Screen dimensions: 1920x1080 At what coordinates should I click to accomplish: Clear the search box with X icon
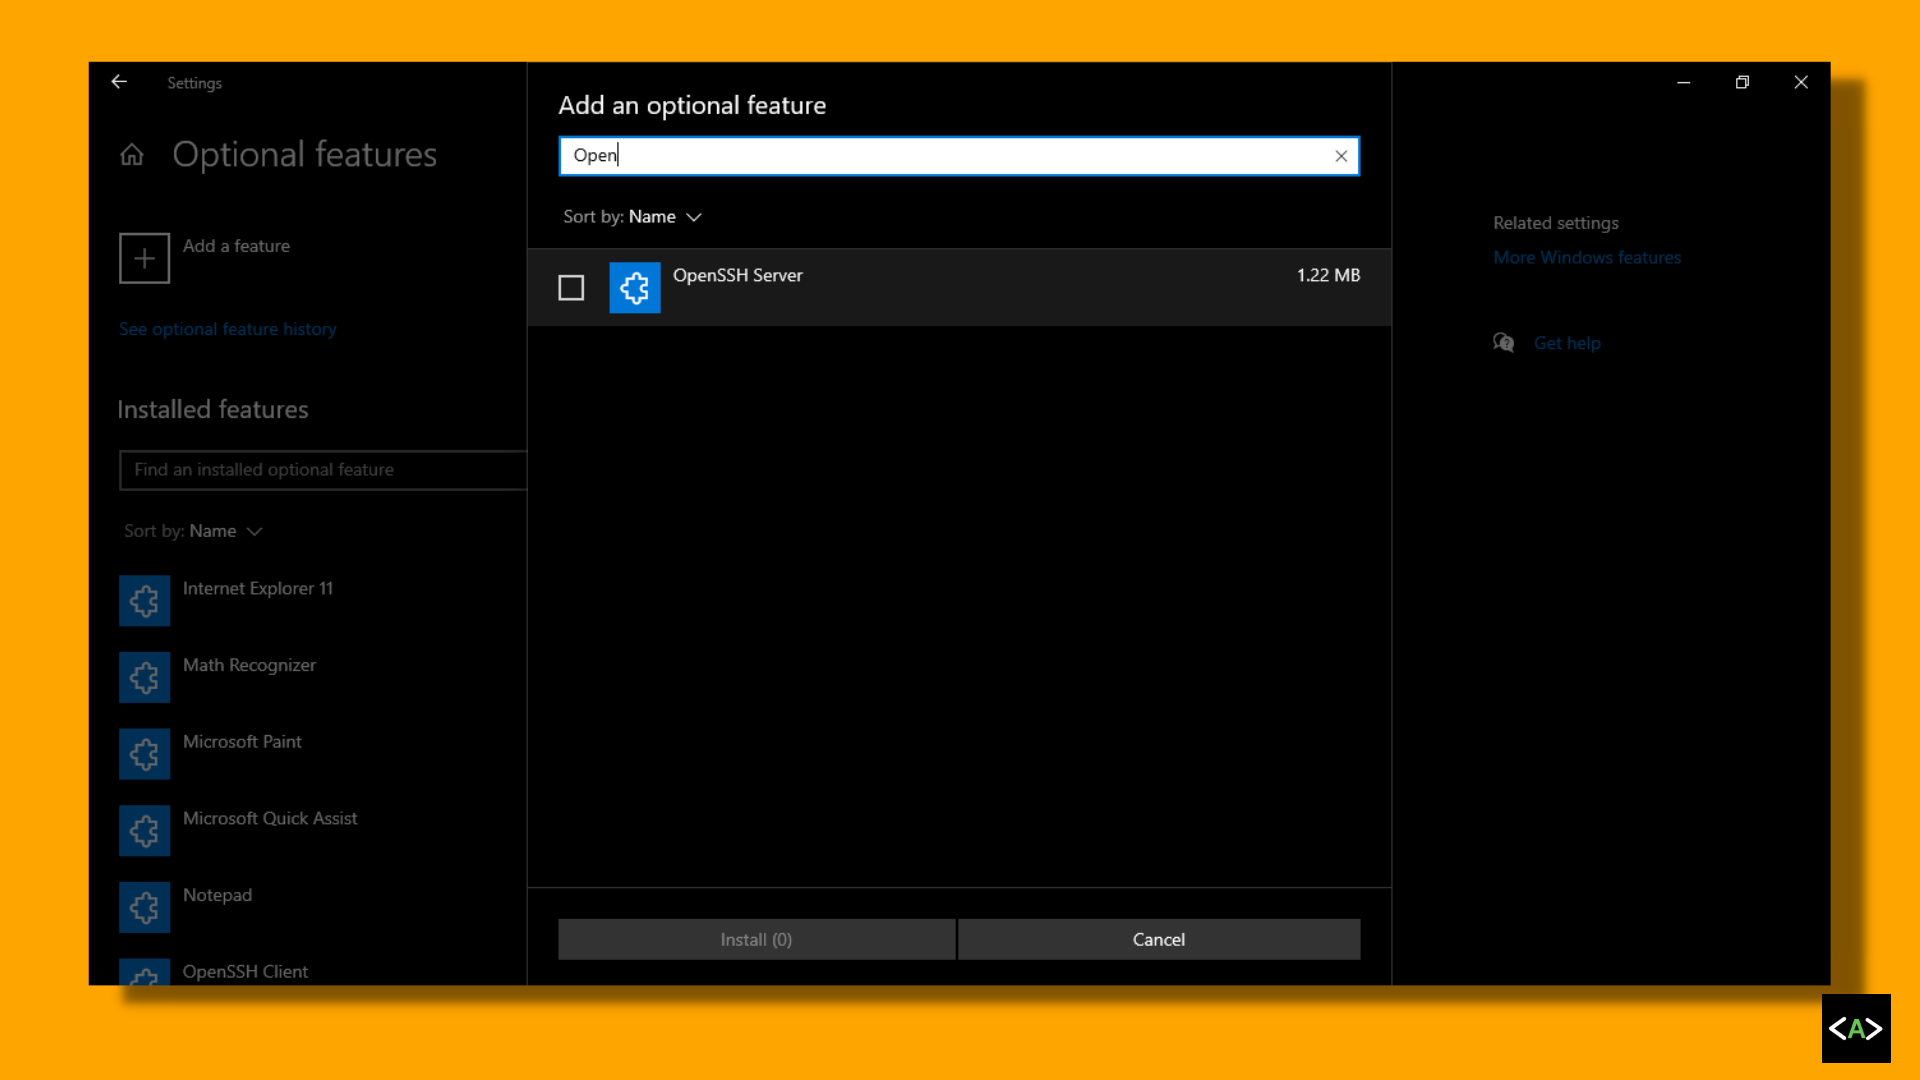pyautogui.click(x=1341, y=156)
